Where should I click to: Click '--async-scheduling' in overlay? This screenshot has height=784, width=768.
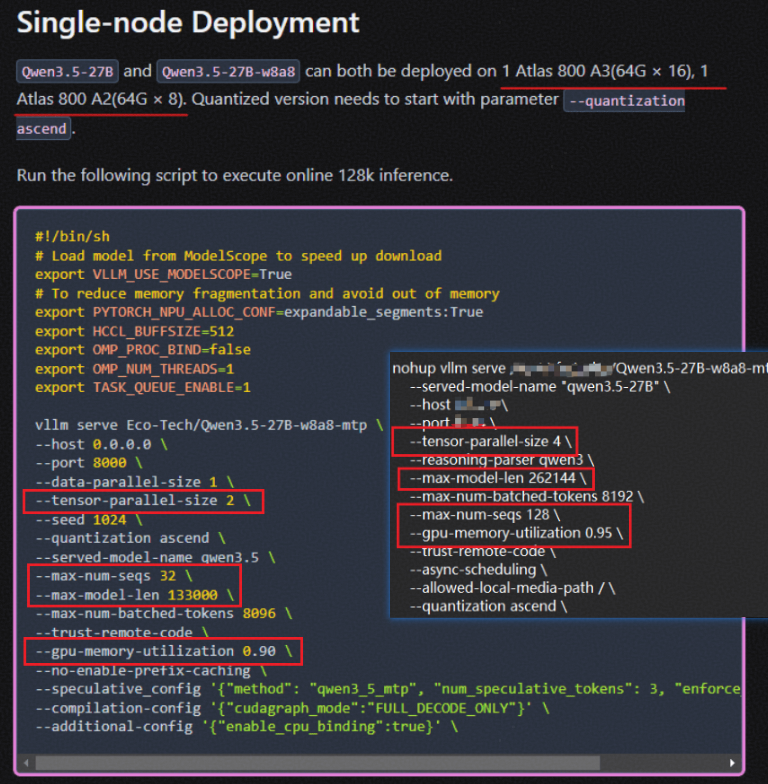[478, 570]
